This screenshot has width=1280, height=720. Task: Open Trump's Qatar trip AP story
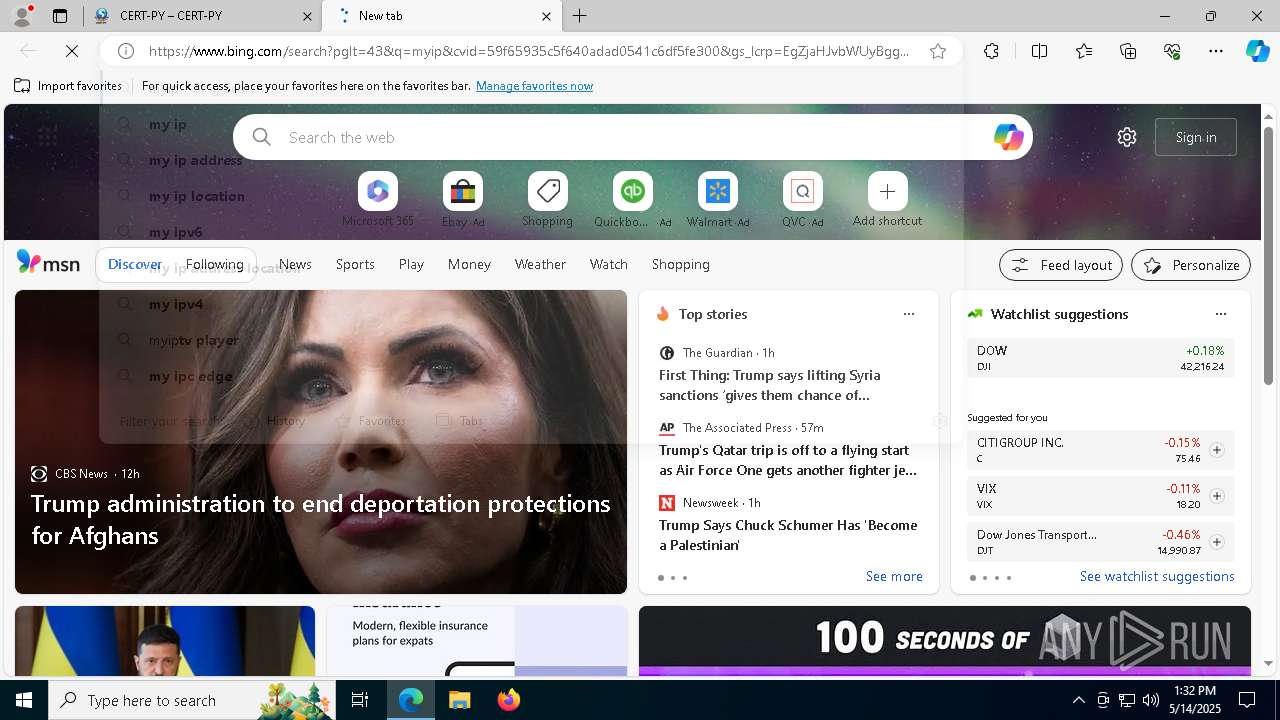[x=788, y=460]
